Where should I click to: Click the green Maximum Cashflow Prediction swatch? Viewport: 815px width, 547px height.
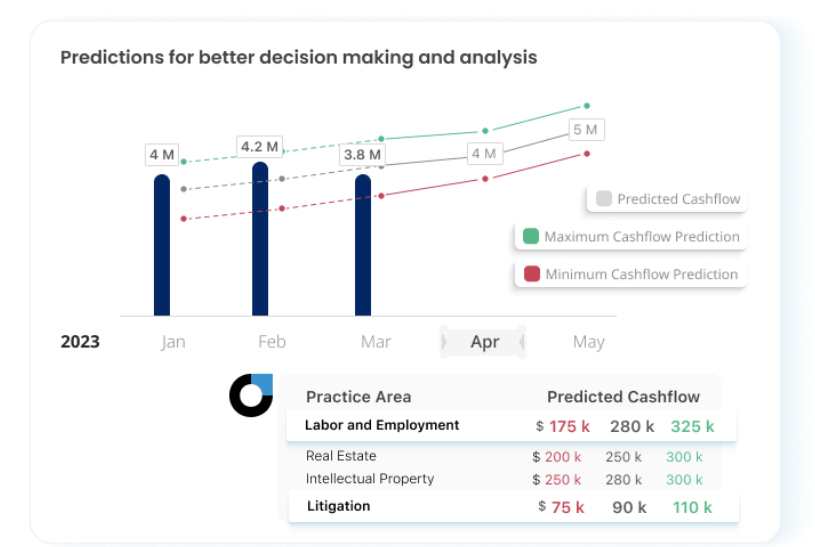pyautogui.click(x=531, y=237)
